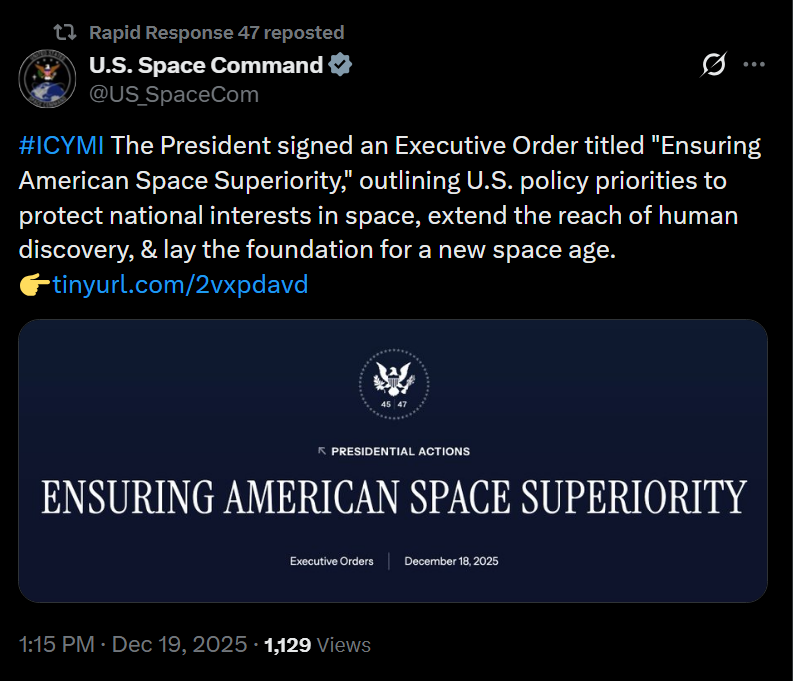
Task: Click the 1,129 Views count
Action: pos(317,645)
